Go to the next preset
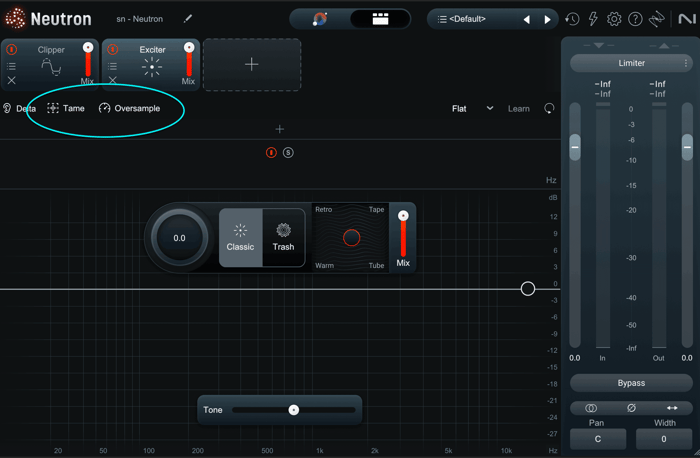 tap(547, 19)
